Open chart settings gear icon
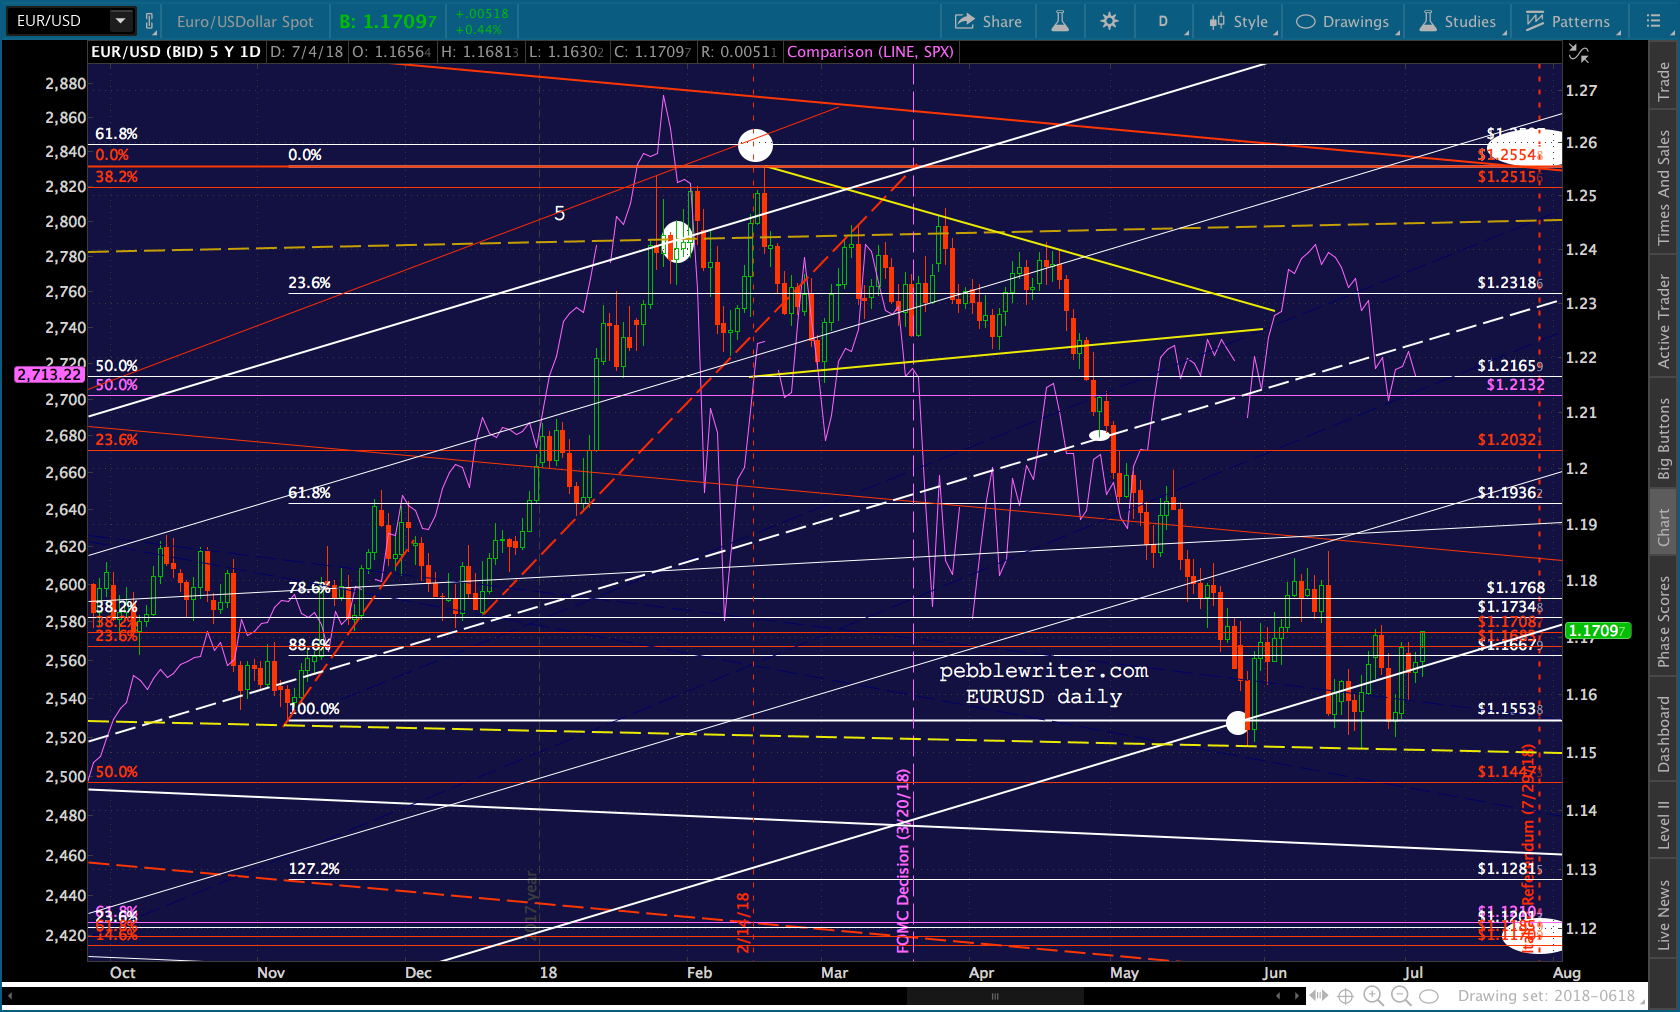This screenshot has height=1012, width=1680. pos(1109,21)
